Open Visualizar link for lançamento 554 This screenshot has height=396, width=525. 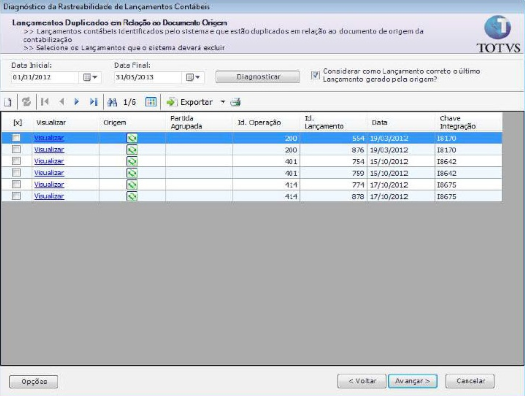pyautogui.click(x=49, y=138)
